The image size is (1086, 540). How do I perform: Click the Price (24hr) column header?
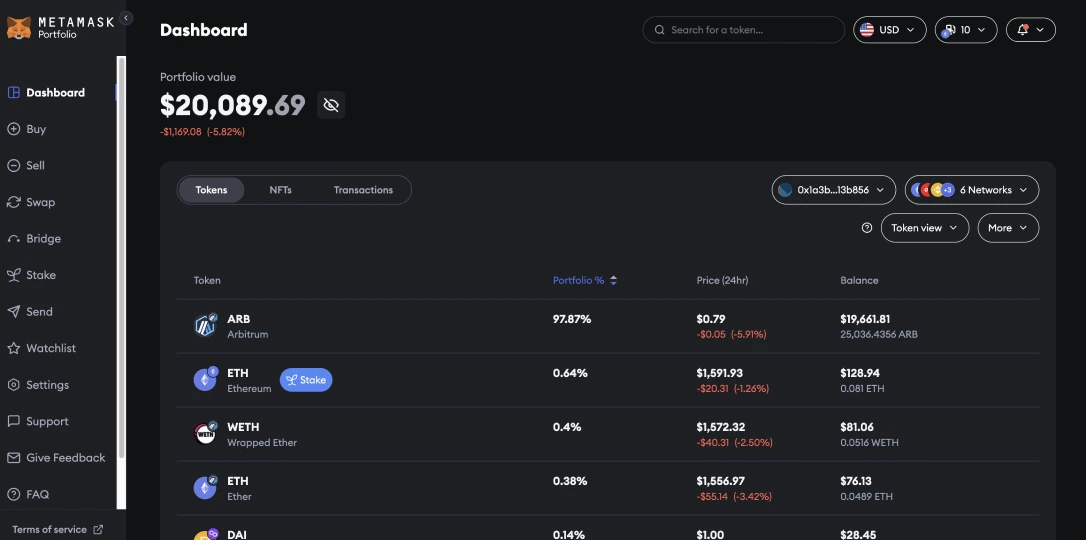click(722, 280)
